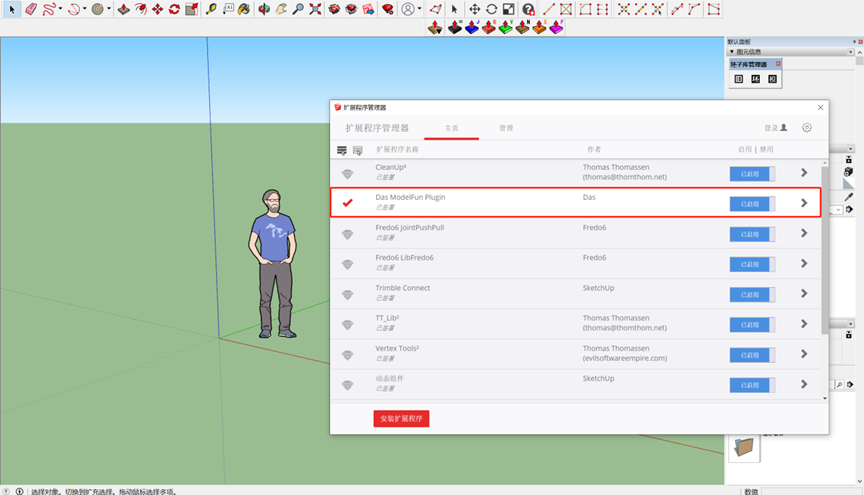Screen dimensions: 864x495
Task: Toggle Das ModelFun Plugin enabled switch
Action: [x=752, y=204]
